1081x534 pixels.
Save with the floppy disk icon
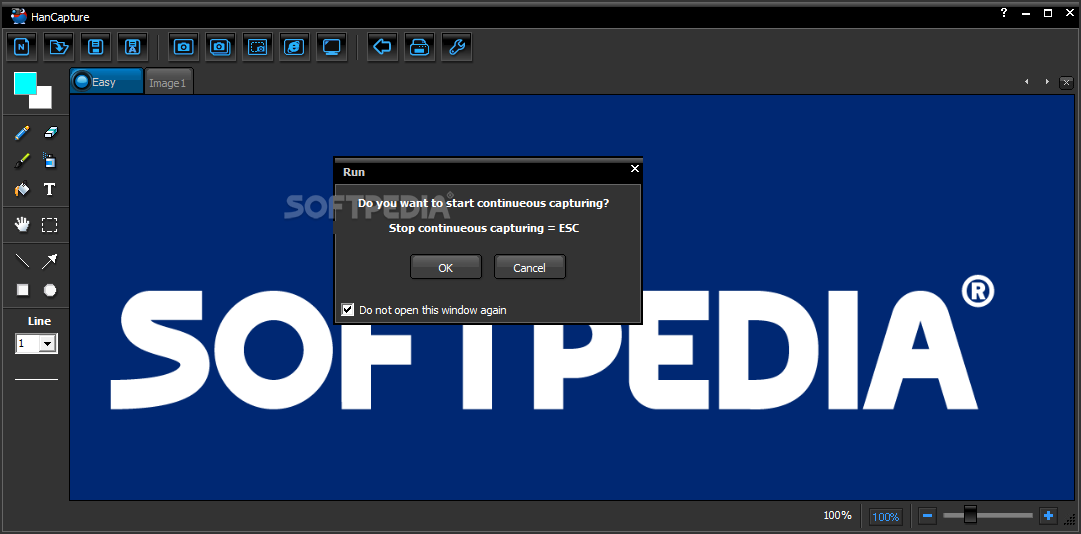96,47
